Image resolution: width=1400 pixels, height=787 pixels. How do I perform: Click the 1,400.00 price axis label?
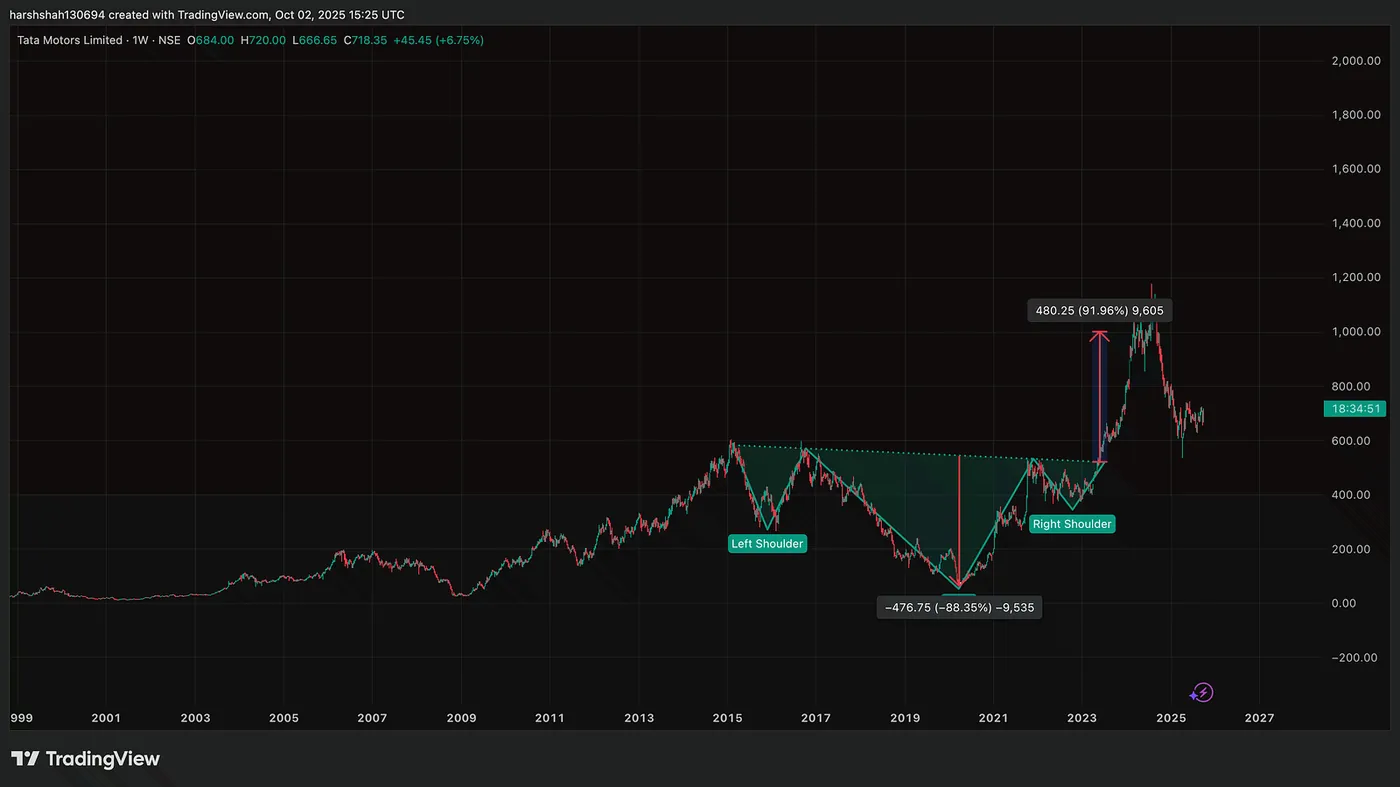pos(1356,223)
